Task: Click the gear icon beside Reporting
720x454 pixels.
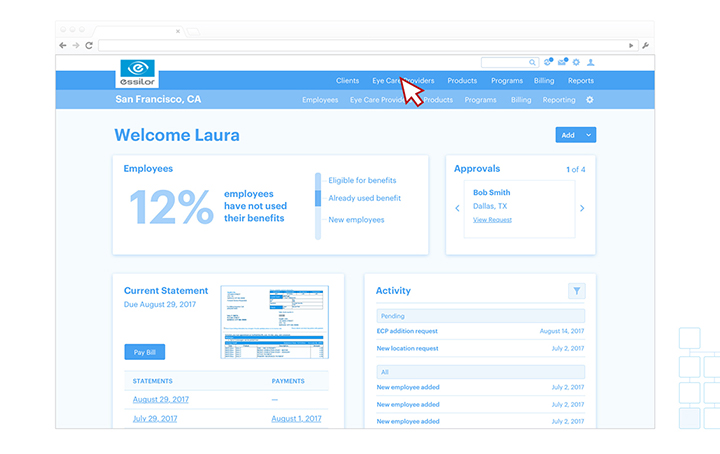Action: (589, 100)
